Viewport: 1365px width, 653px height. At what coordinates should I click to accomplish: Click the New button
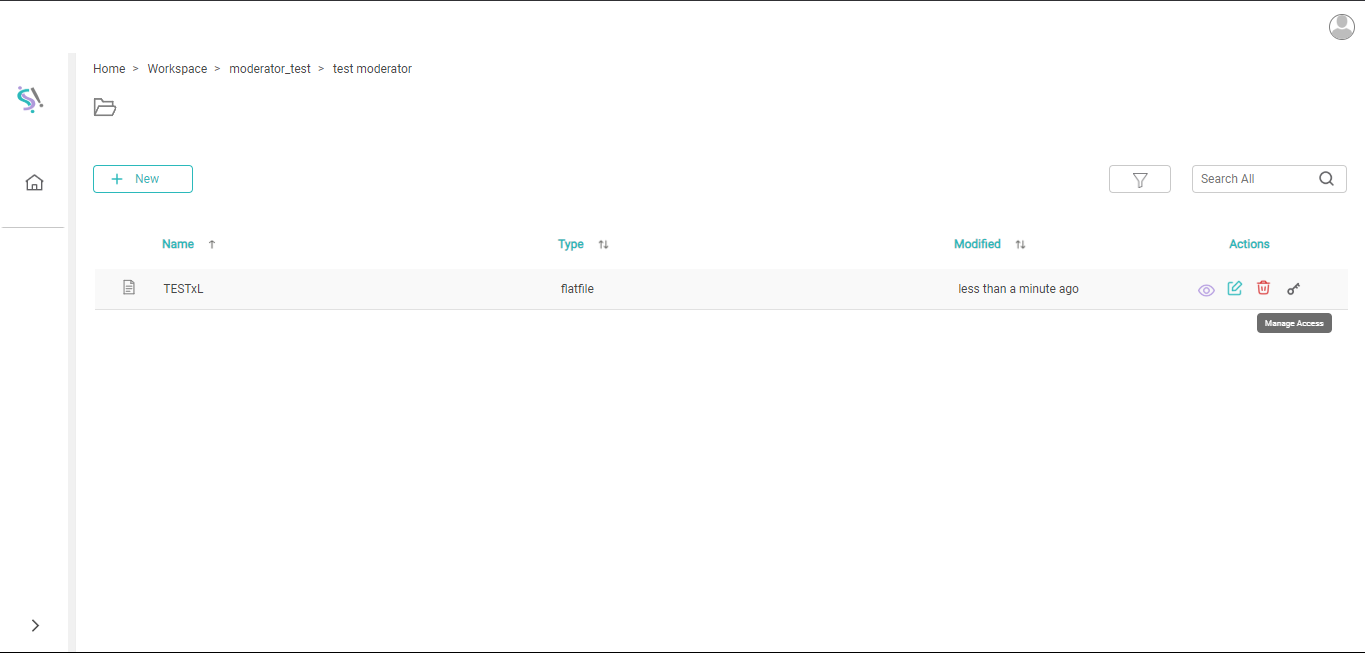point(143,179)
